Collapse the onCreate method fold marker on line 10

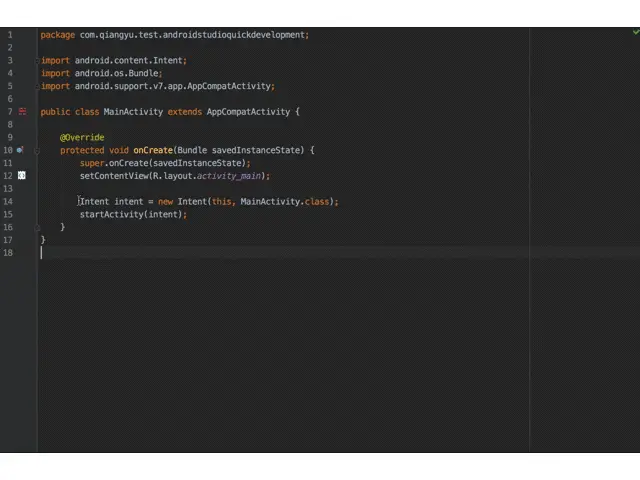(x=37, y=151)
